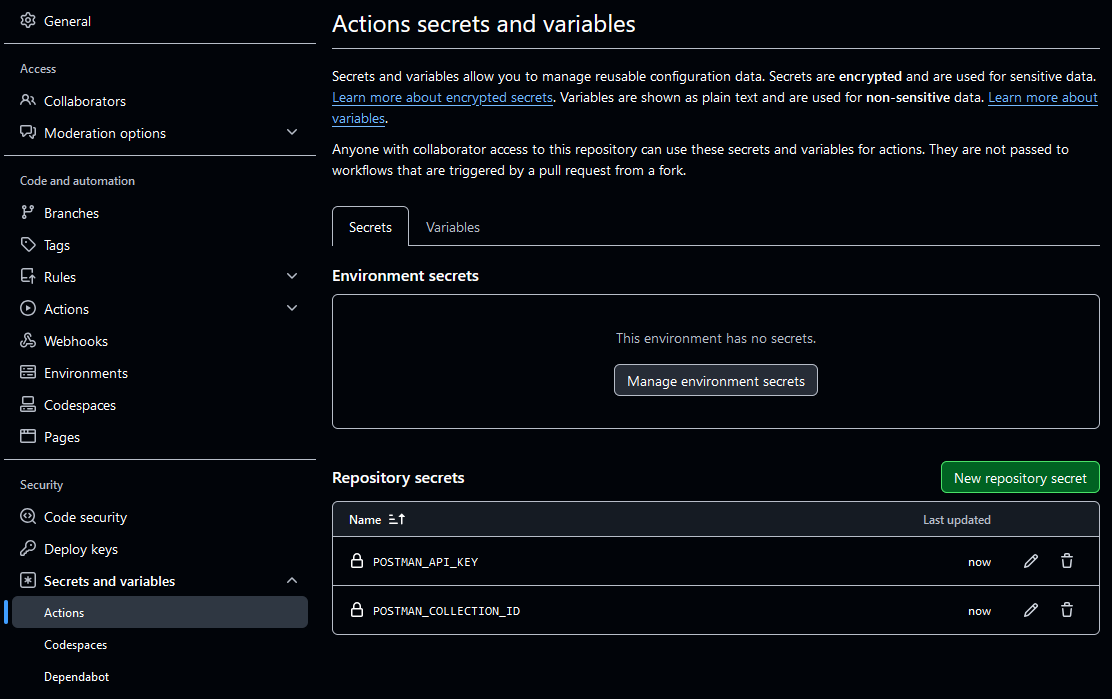This screenshot has height=699, width=1112.
Task: Open Webhooks via its sidebar icon
Action: pos(28,340)
